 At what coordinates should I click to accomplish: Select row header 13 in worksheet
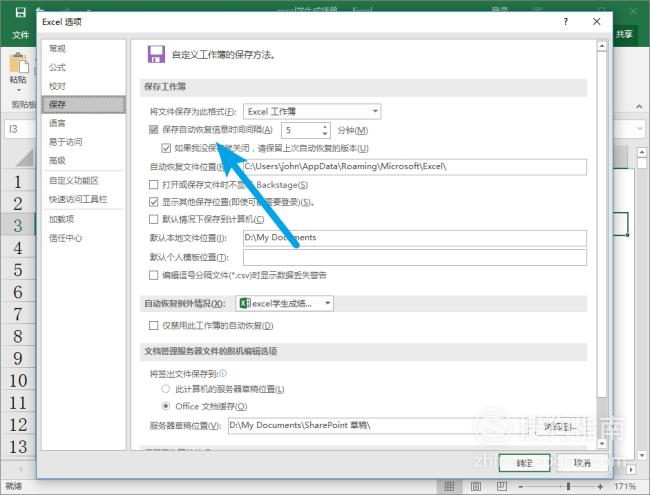18,446
